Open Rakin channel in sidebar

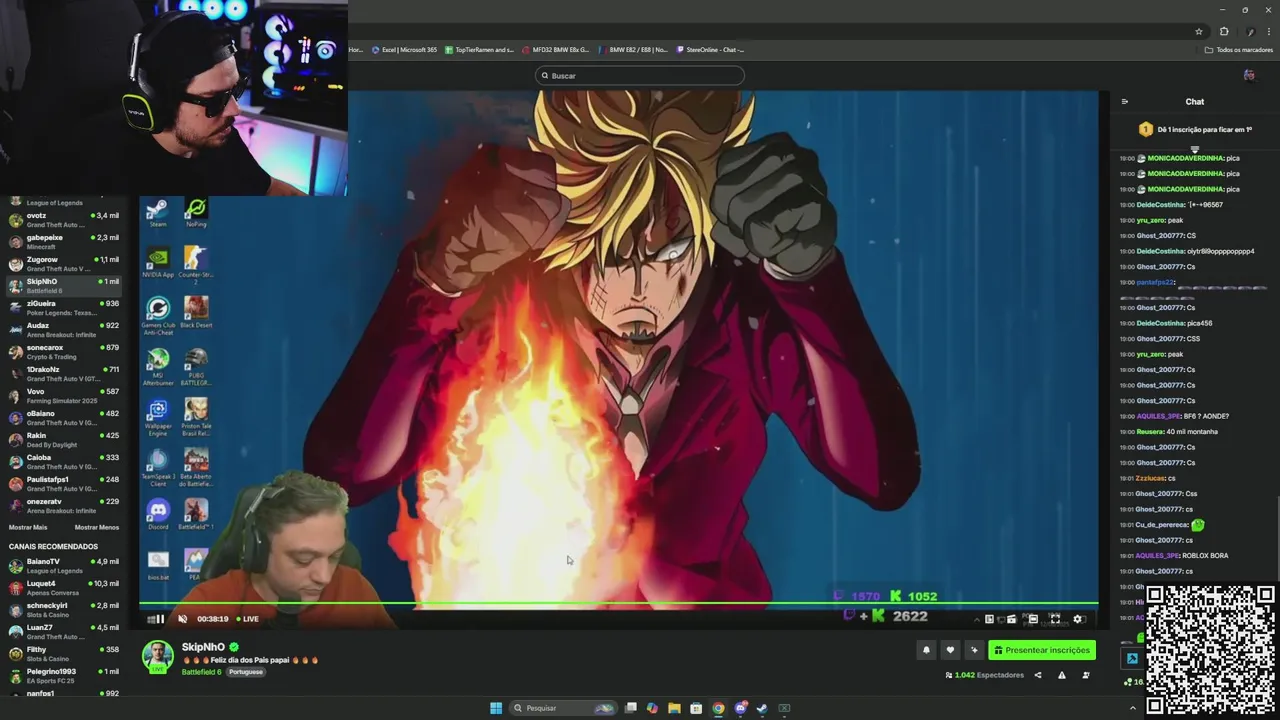pyautogui.click(x=63, y=439)
